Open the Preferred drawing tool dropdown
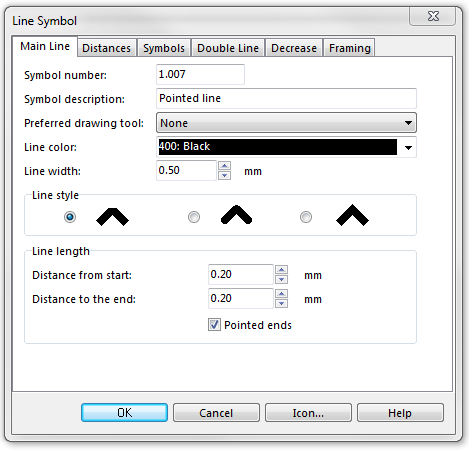469x452 pixels. point(286,123)
